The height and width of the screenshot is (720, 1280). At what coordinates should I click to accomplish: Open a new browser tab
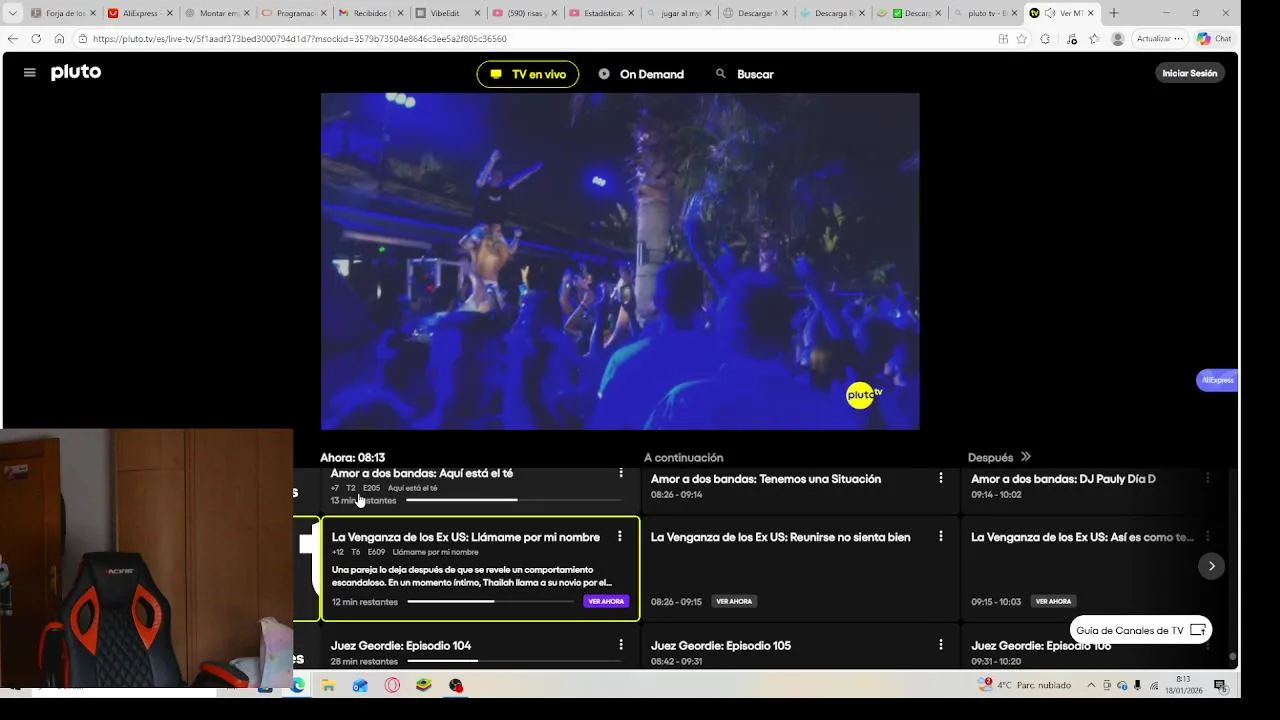1114,13
